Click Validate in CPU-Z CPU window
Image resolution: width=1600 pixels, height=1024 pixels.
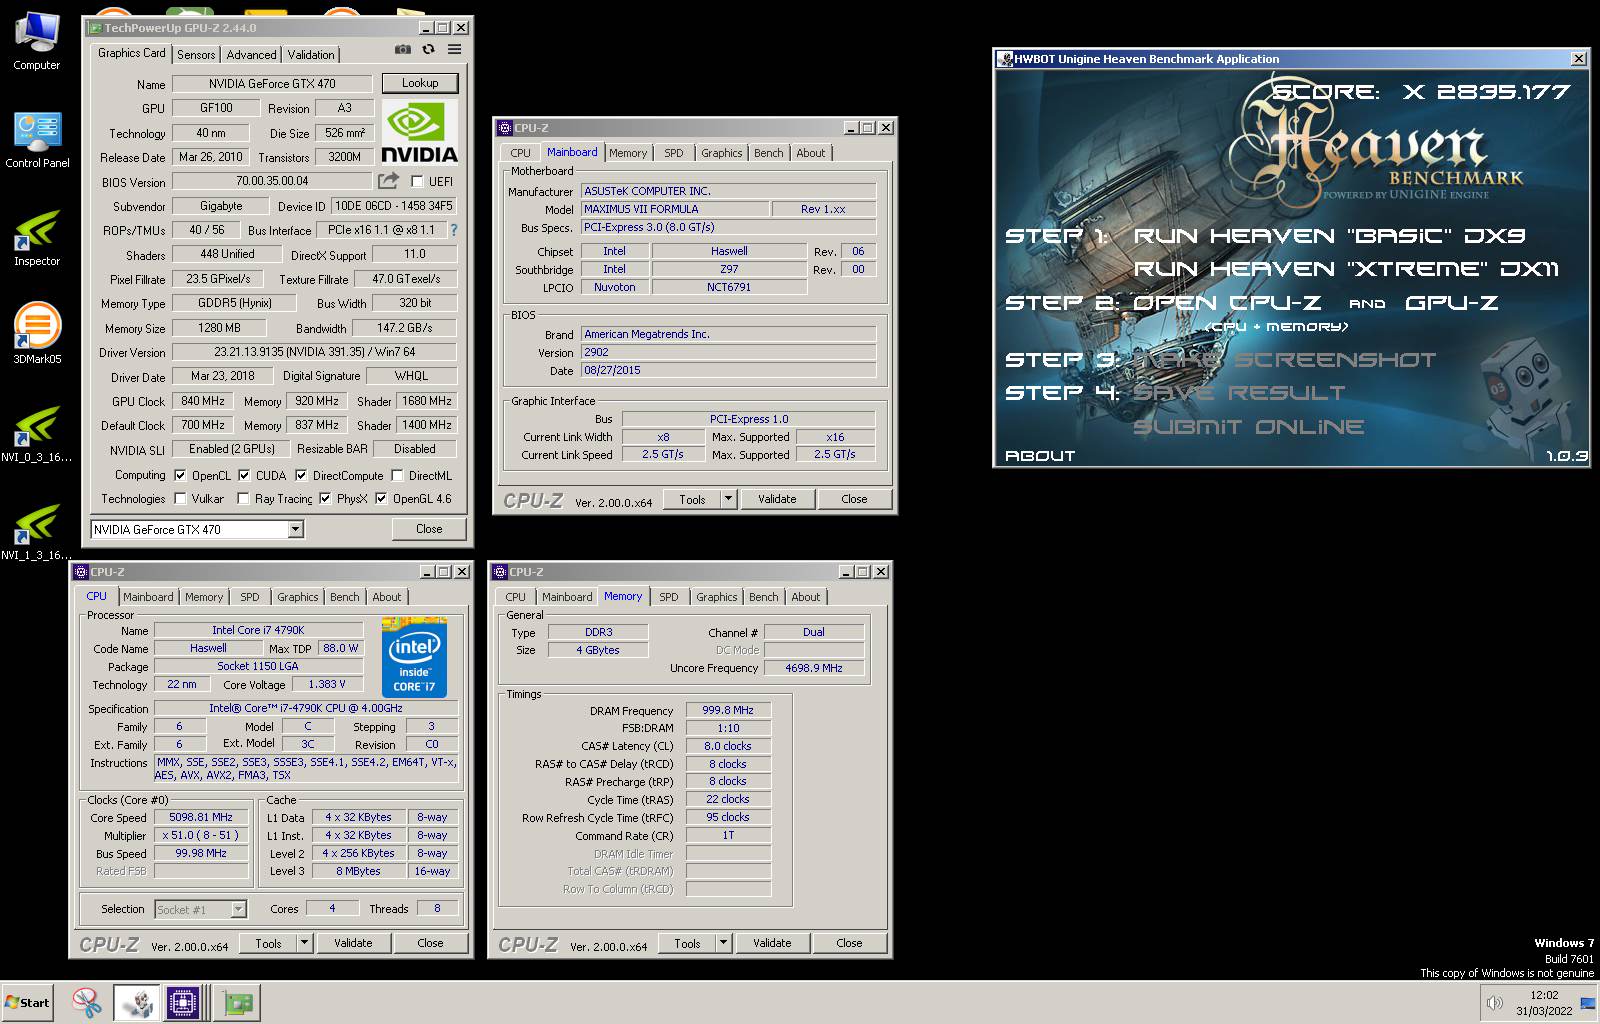pyautogui.click(x=353, y=943)
